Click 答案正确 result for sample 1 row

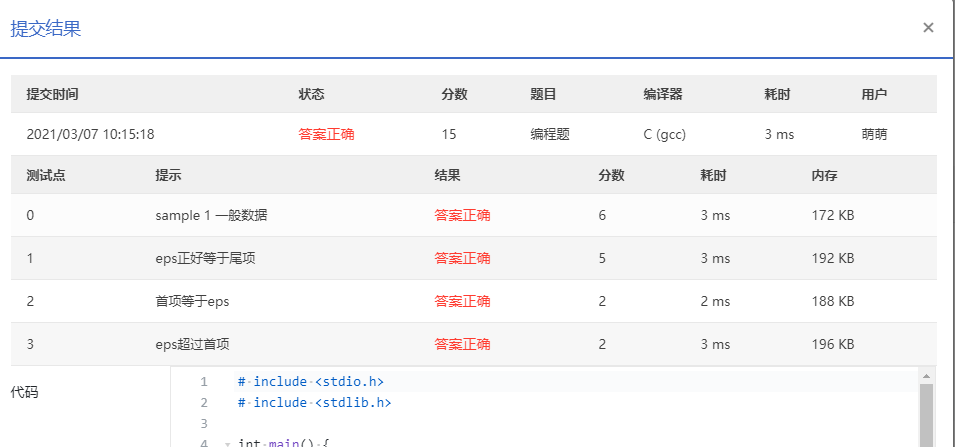[x=462, y=215]
